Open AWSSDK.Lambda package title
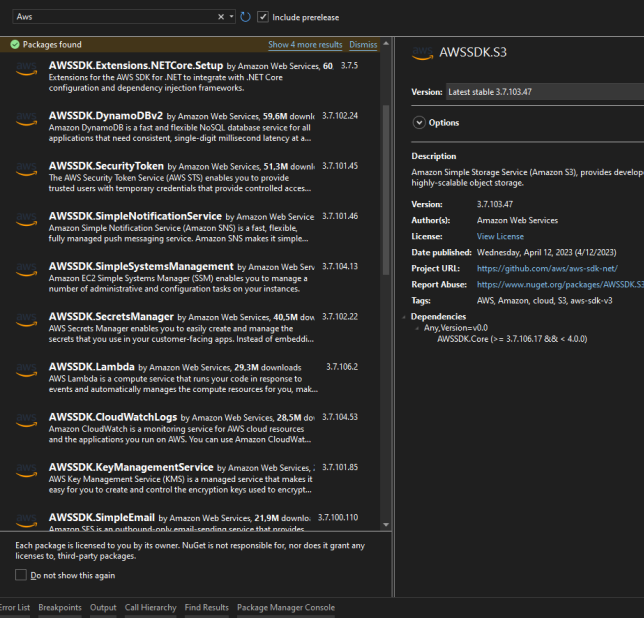 point(92,366)
